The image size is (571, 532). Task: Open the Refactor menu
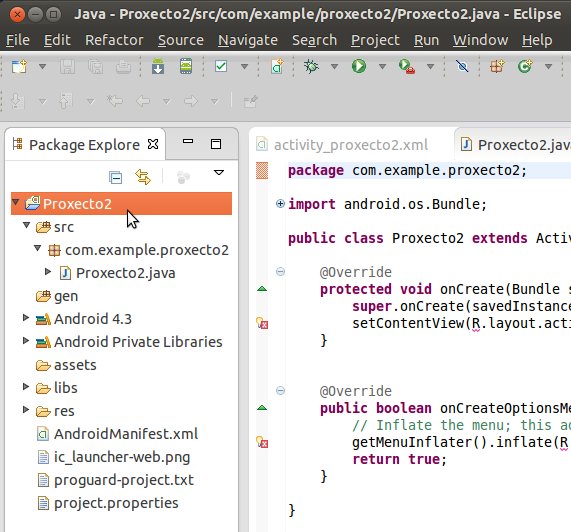(x=114, y=40)
